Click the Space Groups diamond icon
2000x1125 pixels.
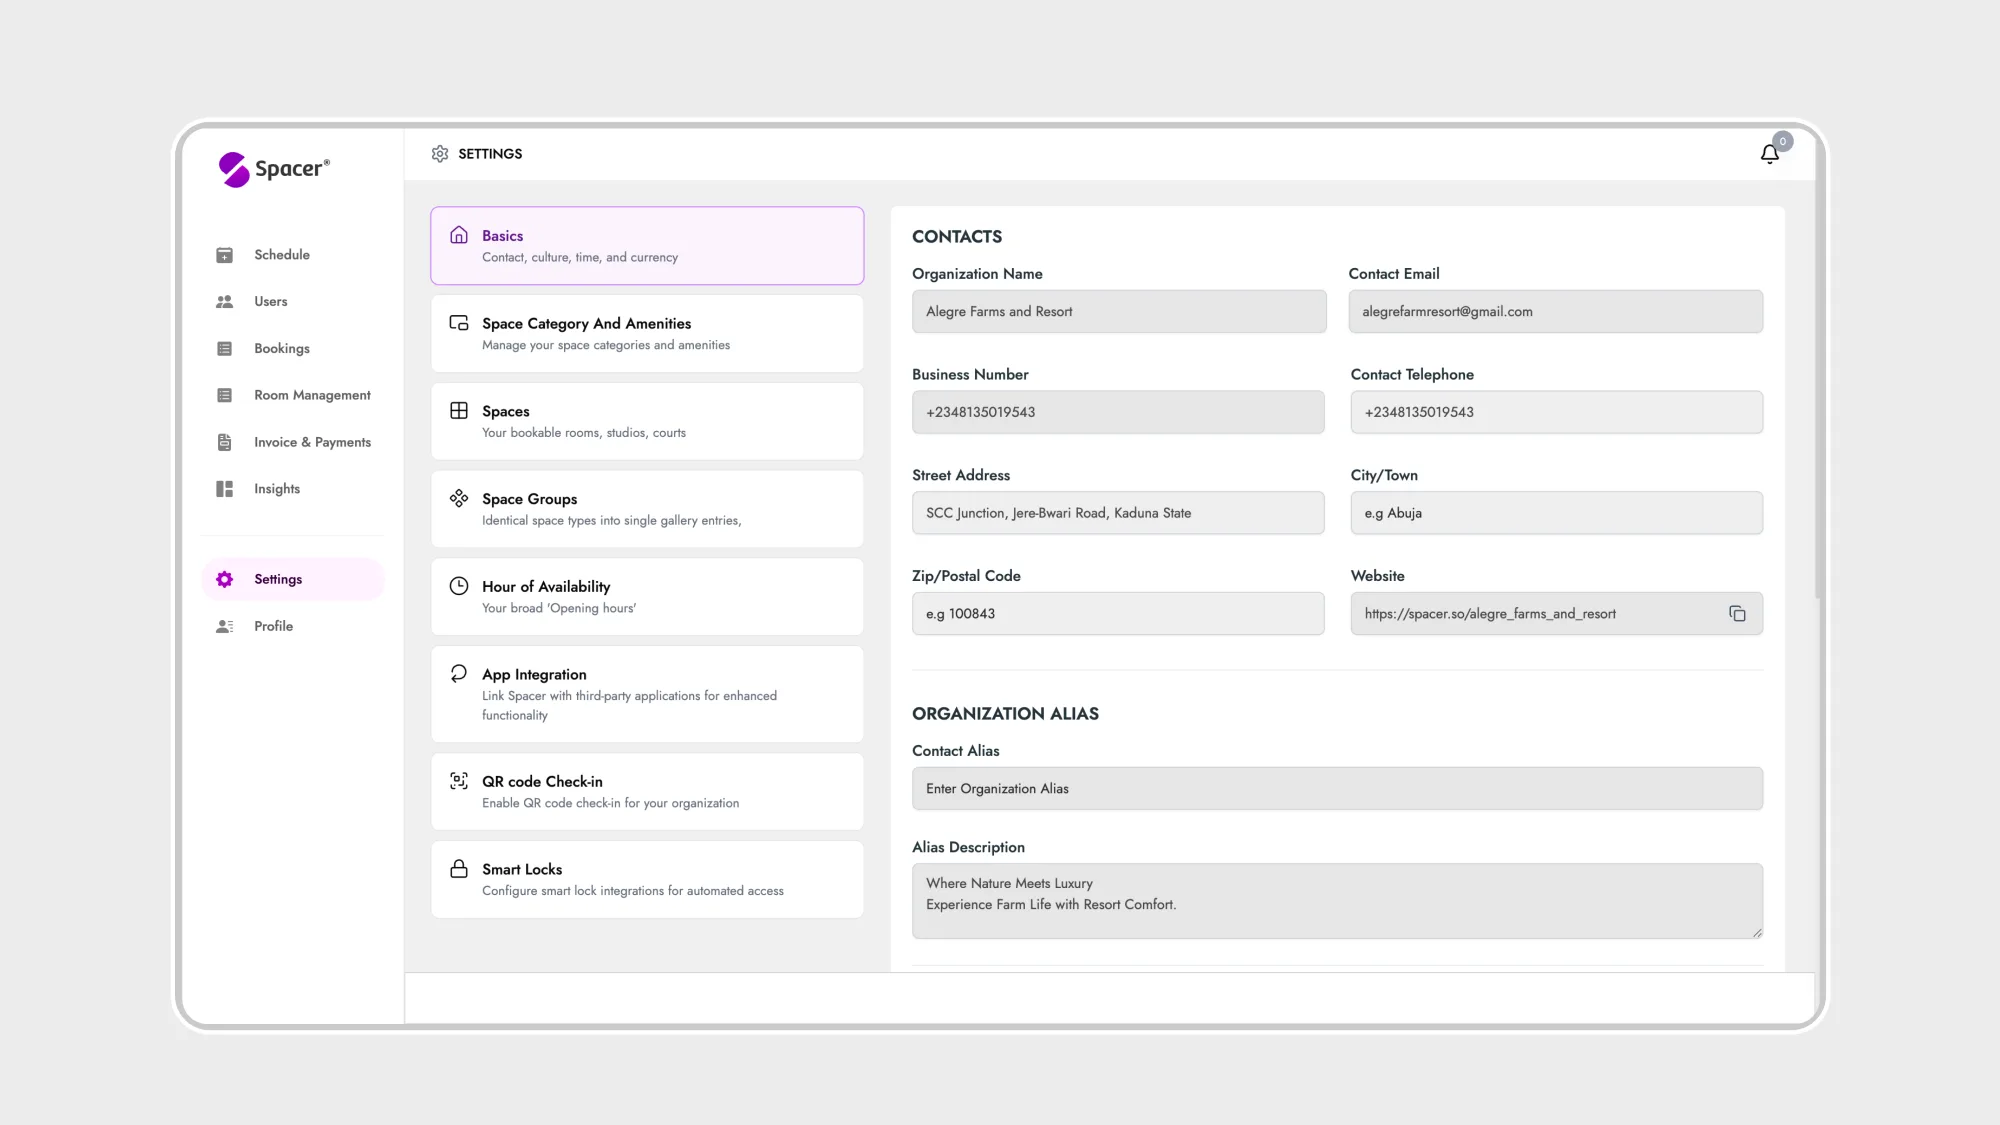459,498
